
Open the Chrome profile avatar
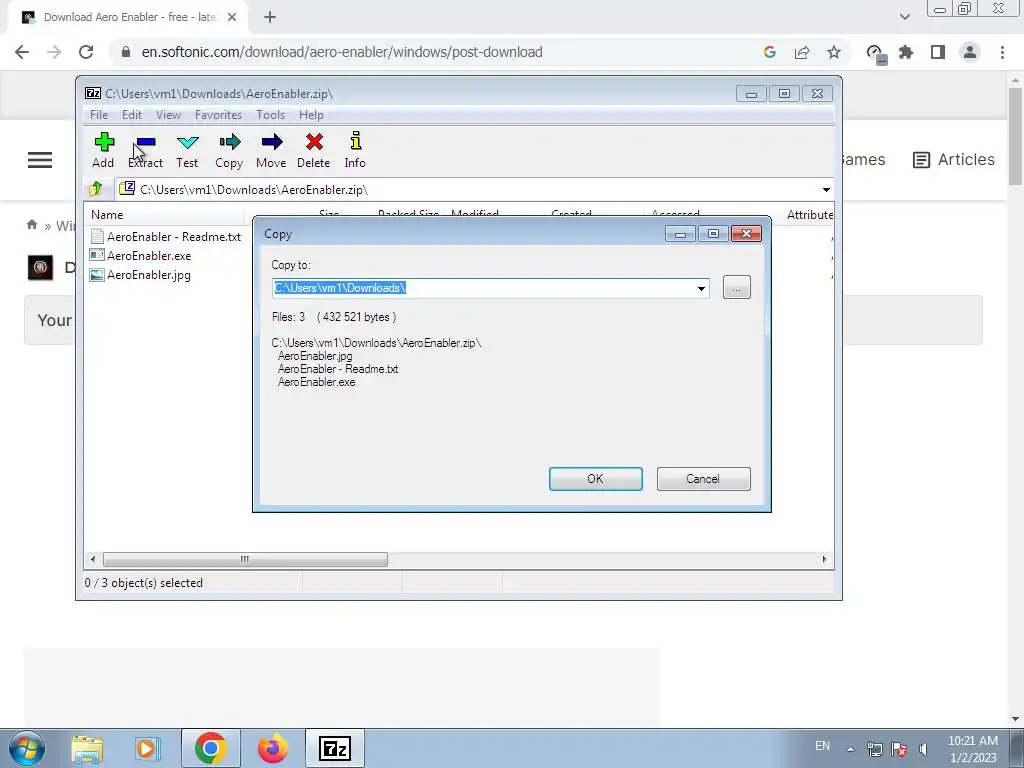pyautogui.click(x=970, y=52)
